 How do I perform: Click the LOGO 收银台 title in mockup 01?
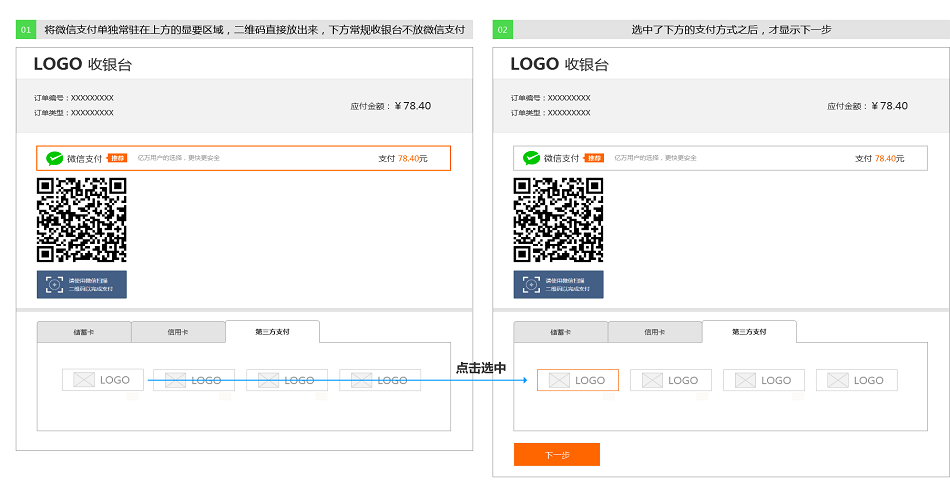82,64
